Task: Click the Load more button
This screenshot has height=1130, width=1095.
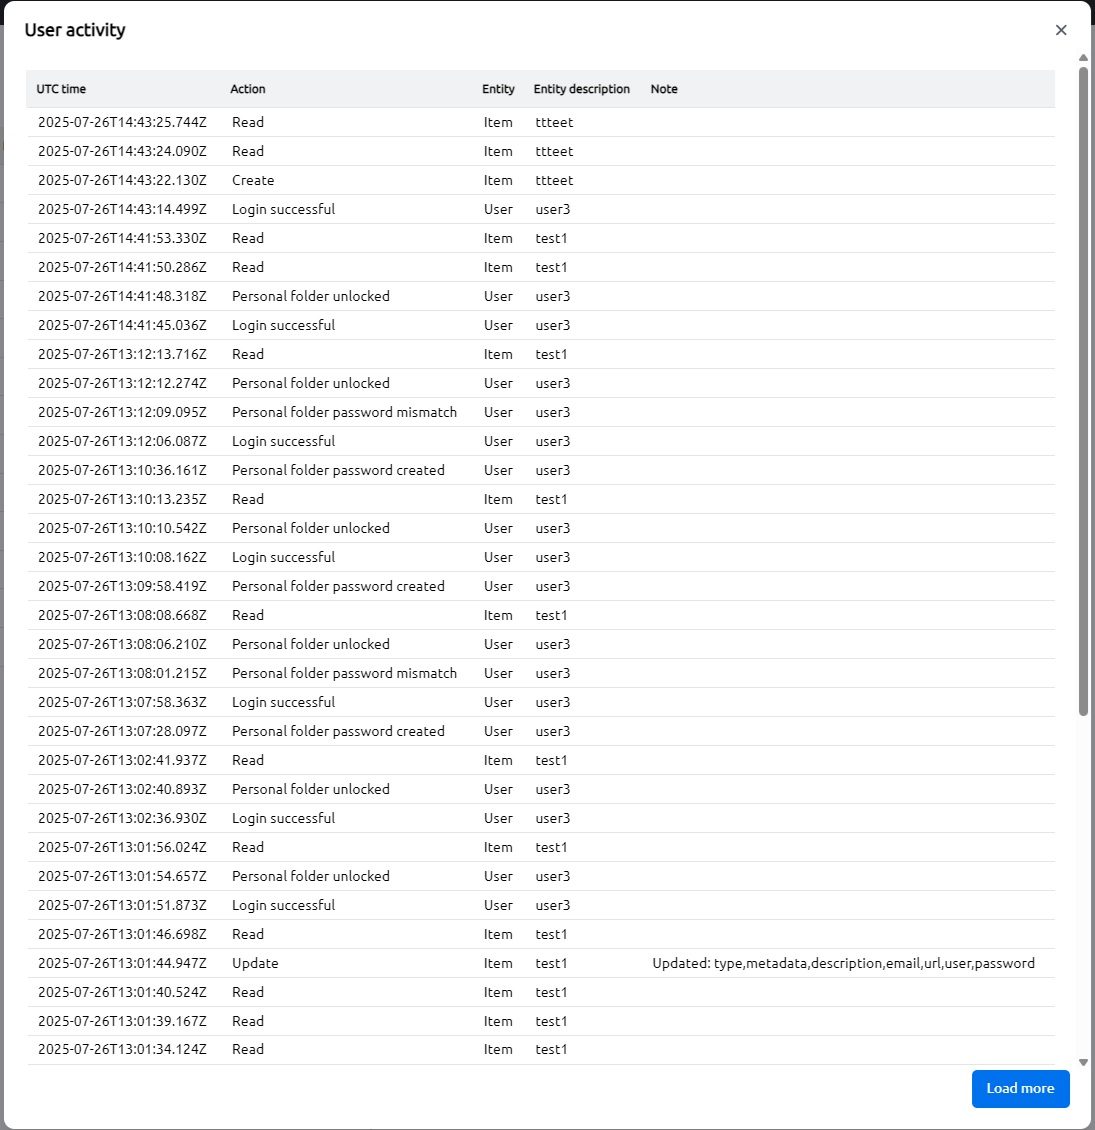Action: [1020, 1088]
